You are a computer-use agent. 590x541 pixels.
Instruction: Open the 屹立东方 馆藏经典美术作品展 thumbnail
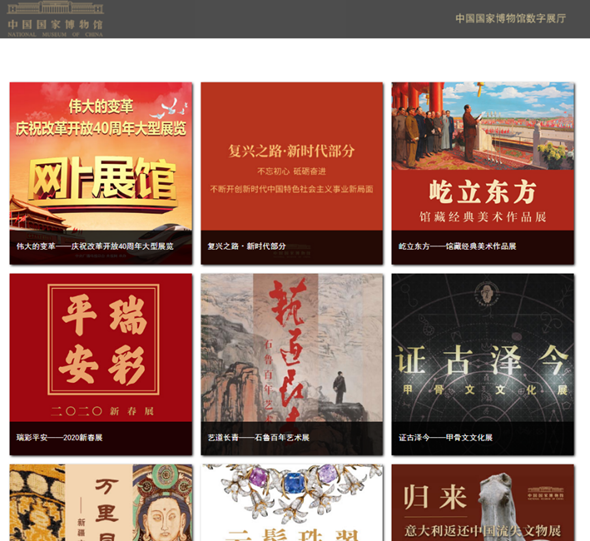pos(483,173)
